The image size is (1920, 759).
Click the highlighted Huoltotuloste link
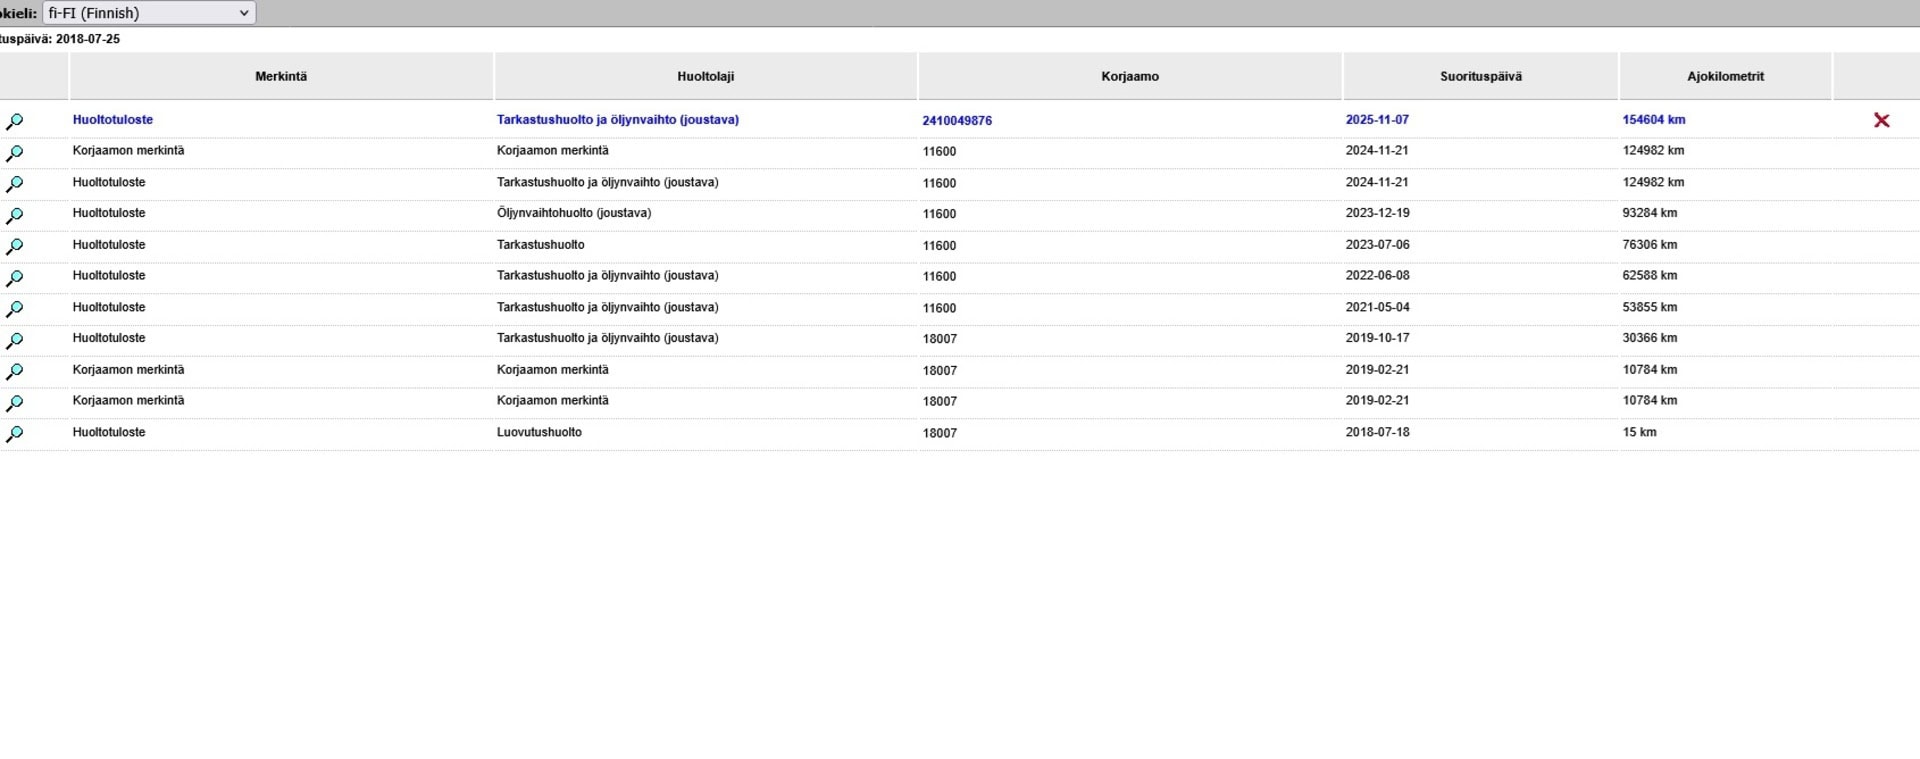click(113, 120)
